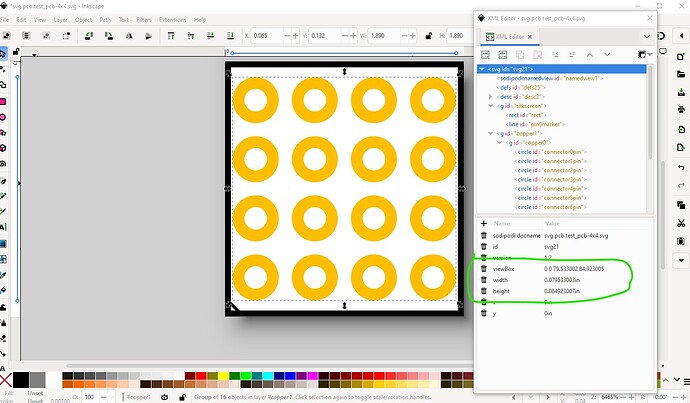Screen dimensions: 690x403
Task: Toggle lock of #copper1 layer in status bar
Action: pos(183,397)
